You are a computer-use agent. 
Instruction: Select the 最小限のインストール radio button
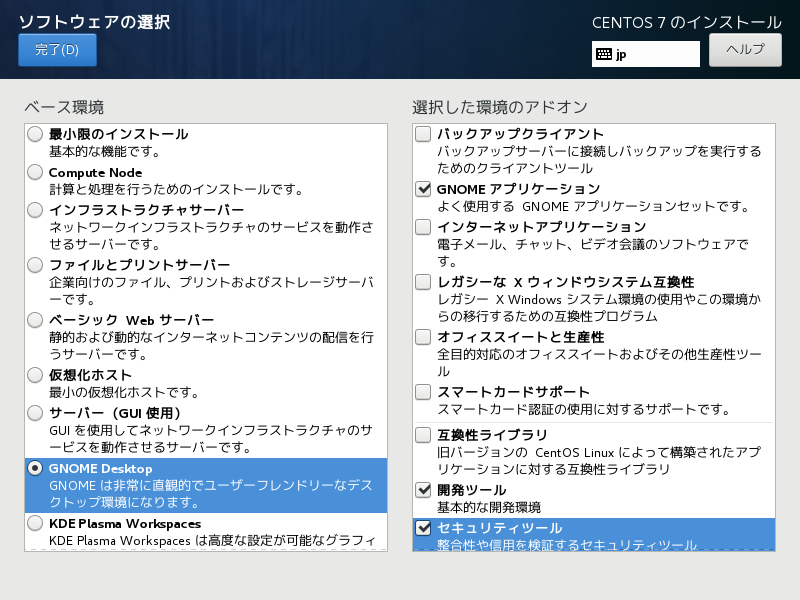35,134
